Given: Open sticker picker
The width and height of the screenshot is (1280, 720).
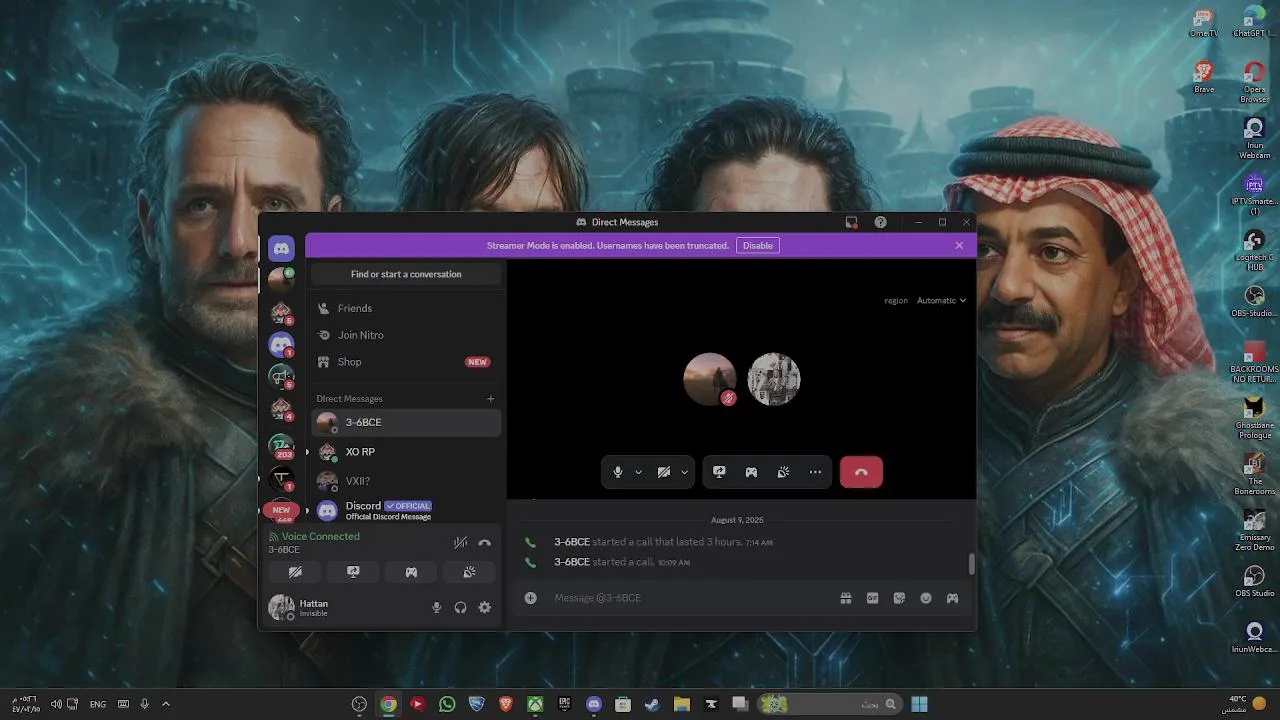Looking at the screenshot, I should [x=899, y=598].
